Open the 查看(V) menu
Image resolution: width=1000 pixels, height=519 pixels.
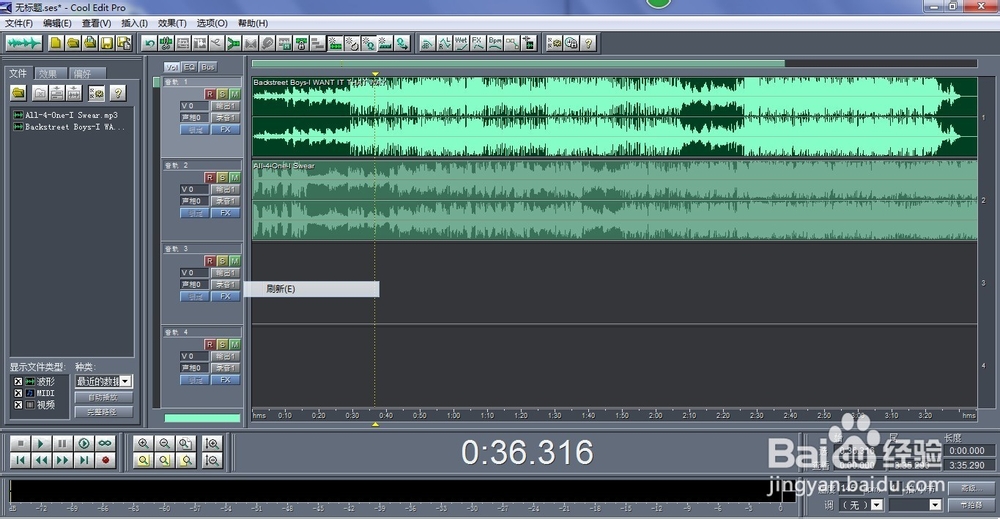click(x=96, y=23)
